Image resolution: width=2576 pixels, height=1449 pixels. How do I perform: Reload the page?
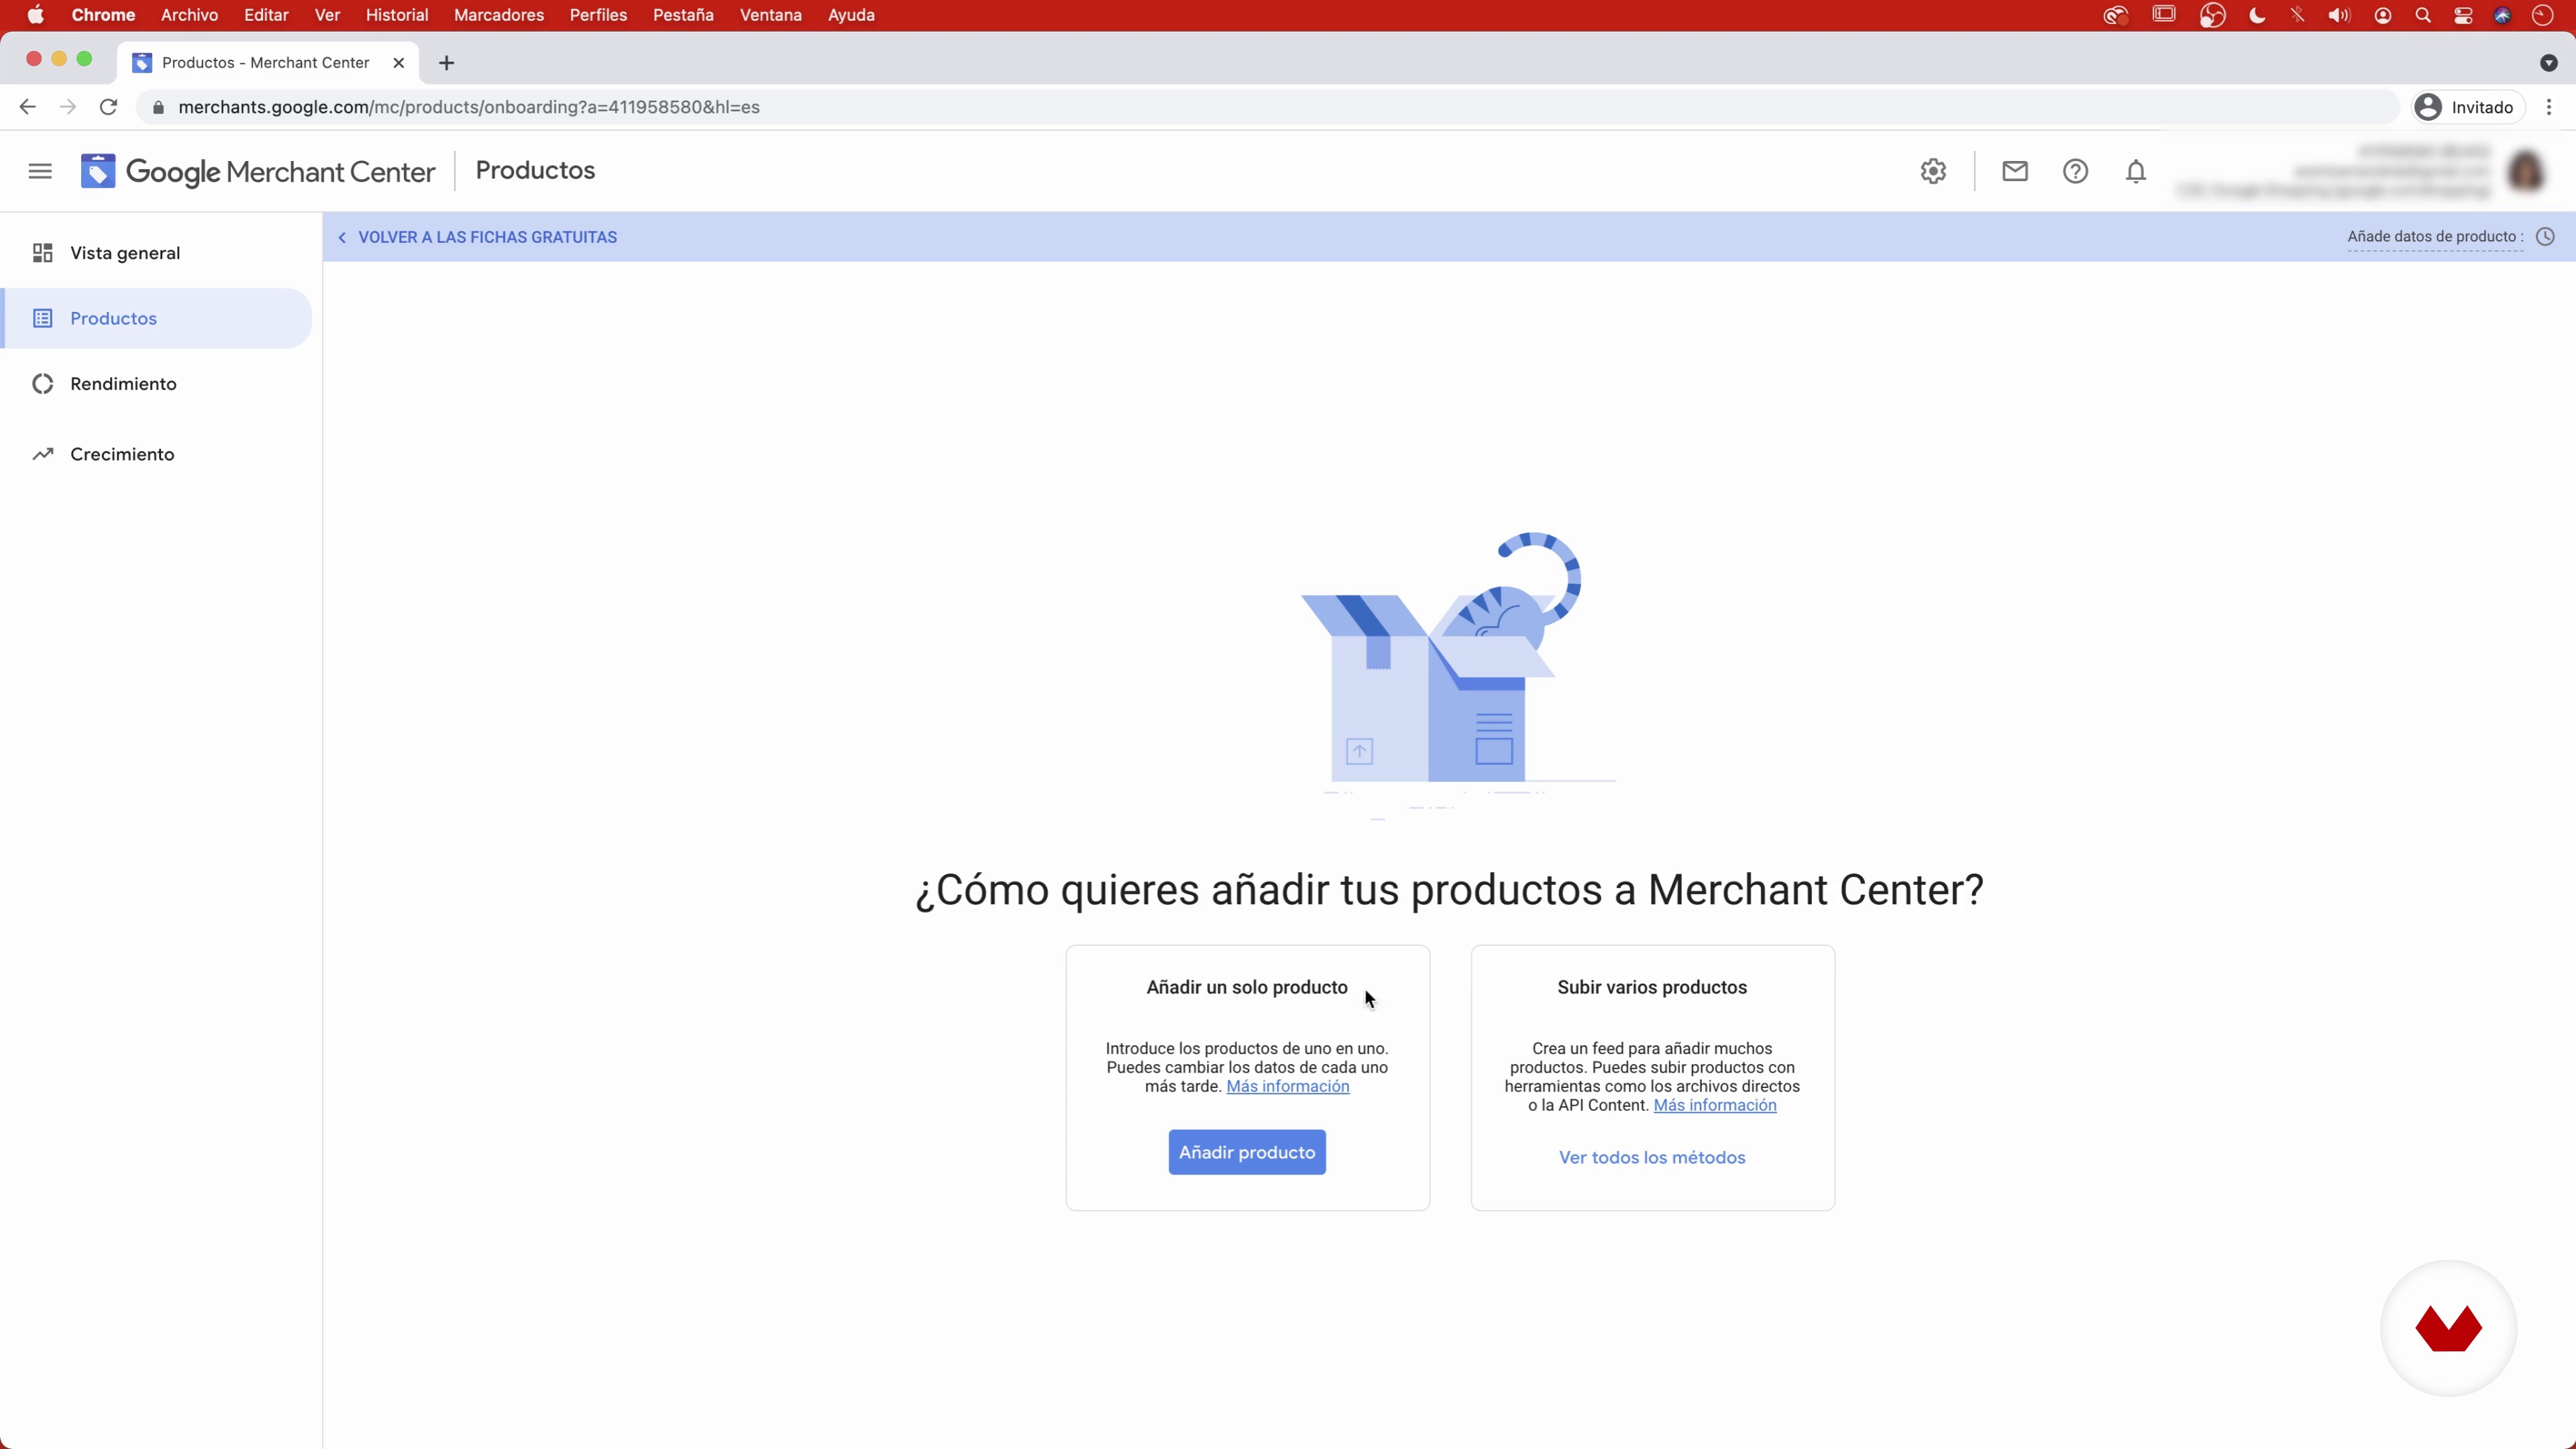click(108, 107)
